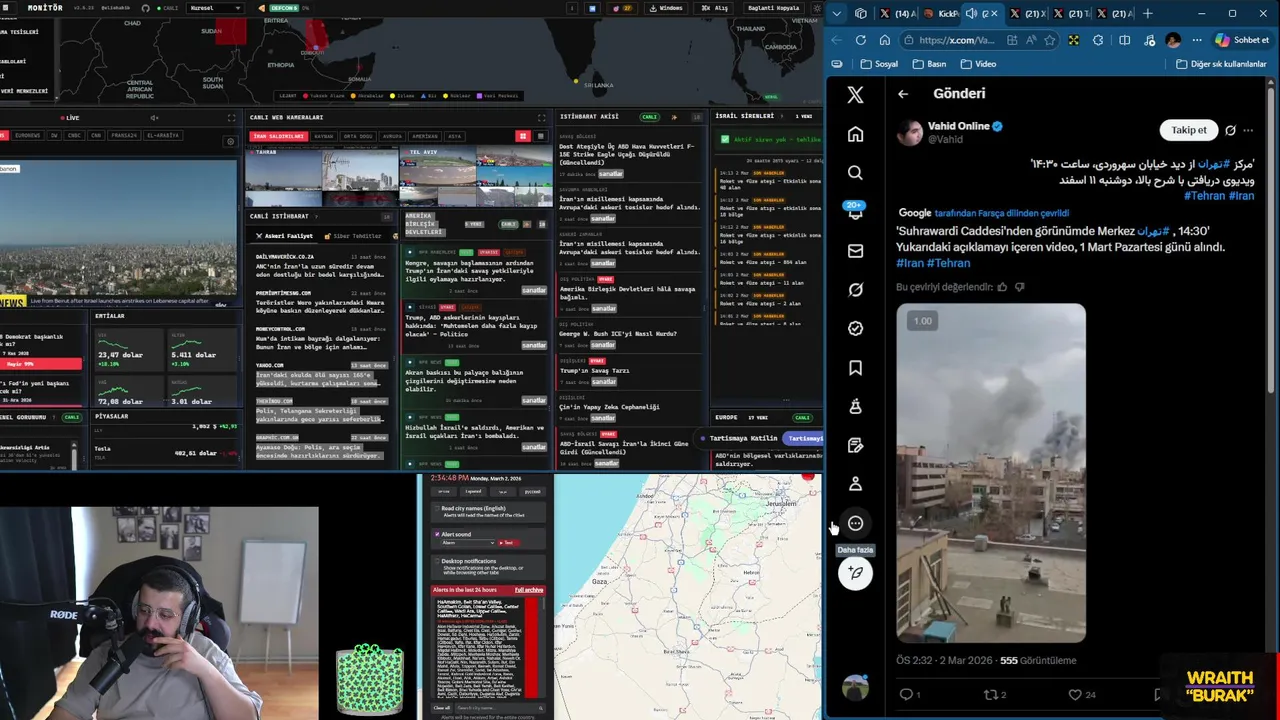Viewport: 1280px width, 720px height.
Task: Click the Grok icon beside Takip et
Action: click(x=1230, y=130)
